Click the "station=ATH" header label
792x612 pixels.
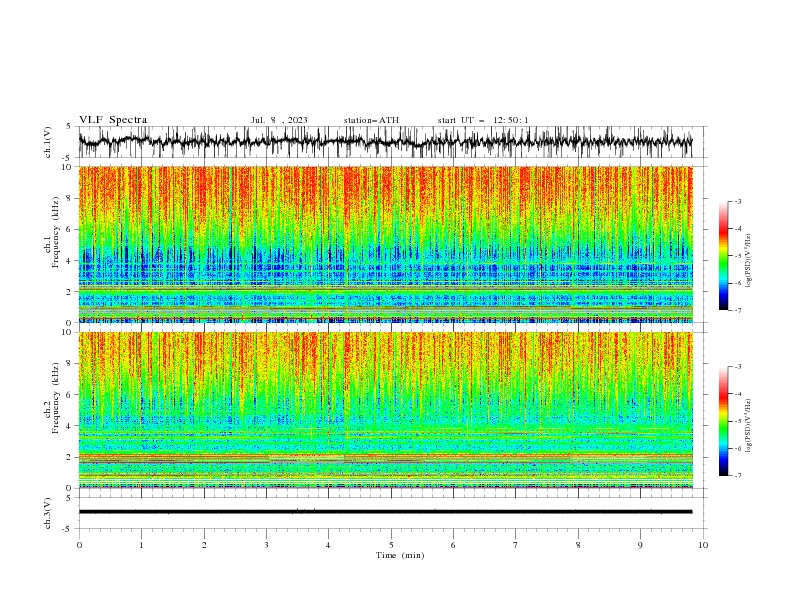point(371,120)
